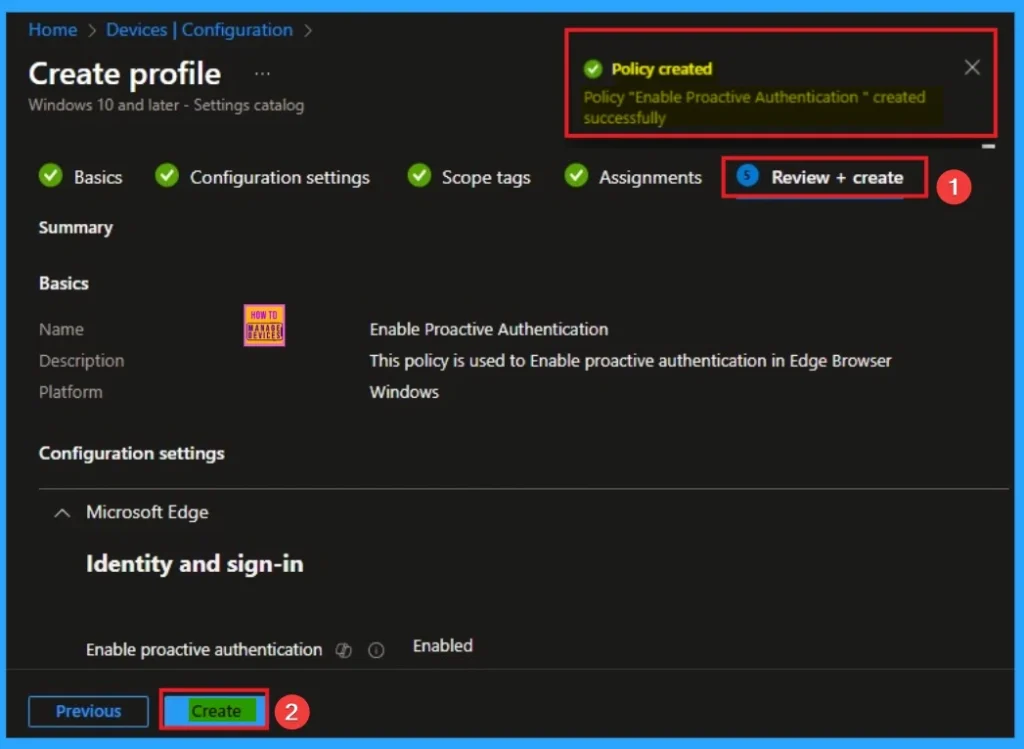Collapse the Microsoft Edge section
This screenshot has height=749, width=1024.
point(62,513)
